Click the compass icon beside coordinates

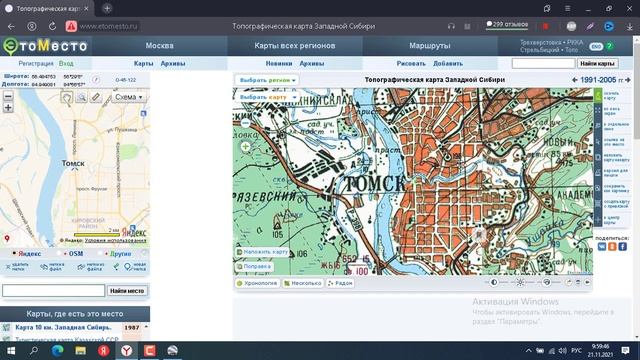pos(96,80)
